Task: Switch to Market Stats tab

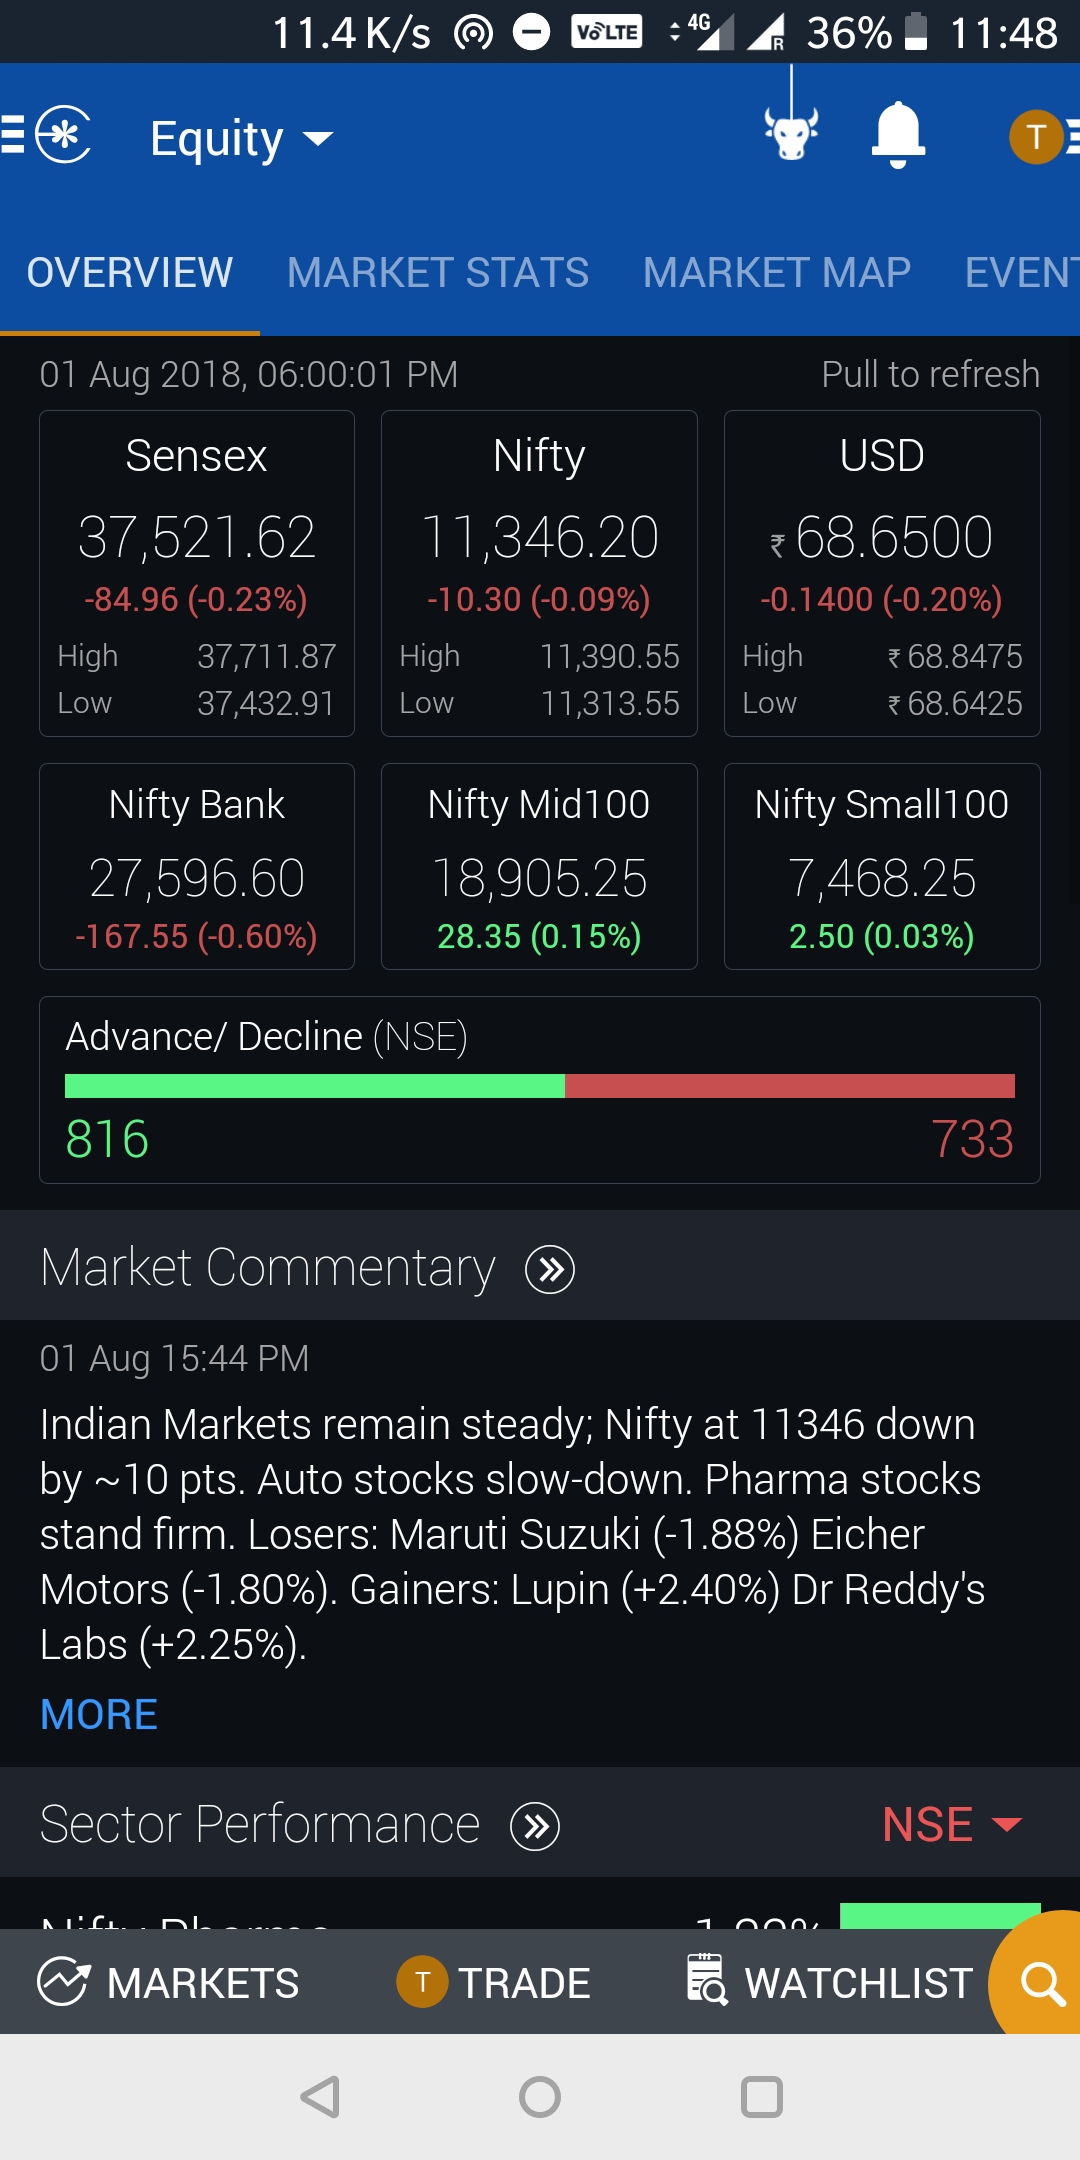Action: [438, 273]
